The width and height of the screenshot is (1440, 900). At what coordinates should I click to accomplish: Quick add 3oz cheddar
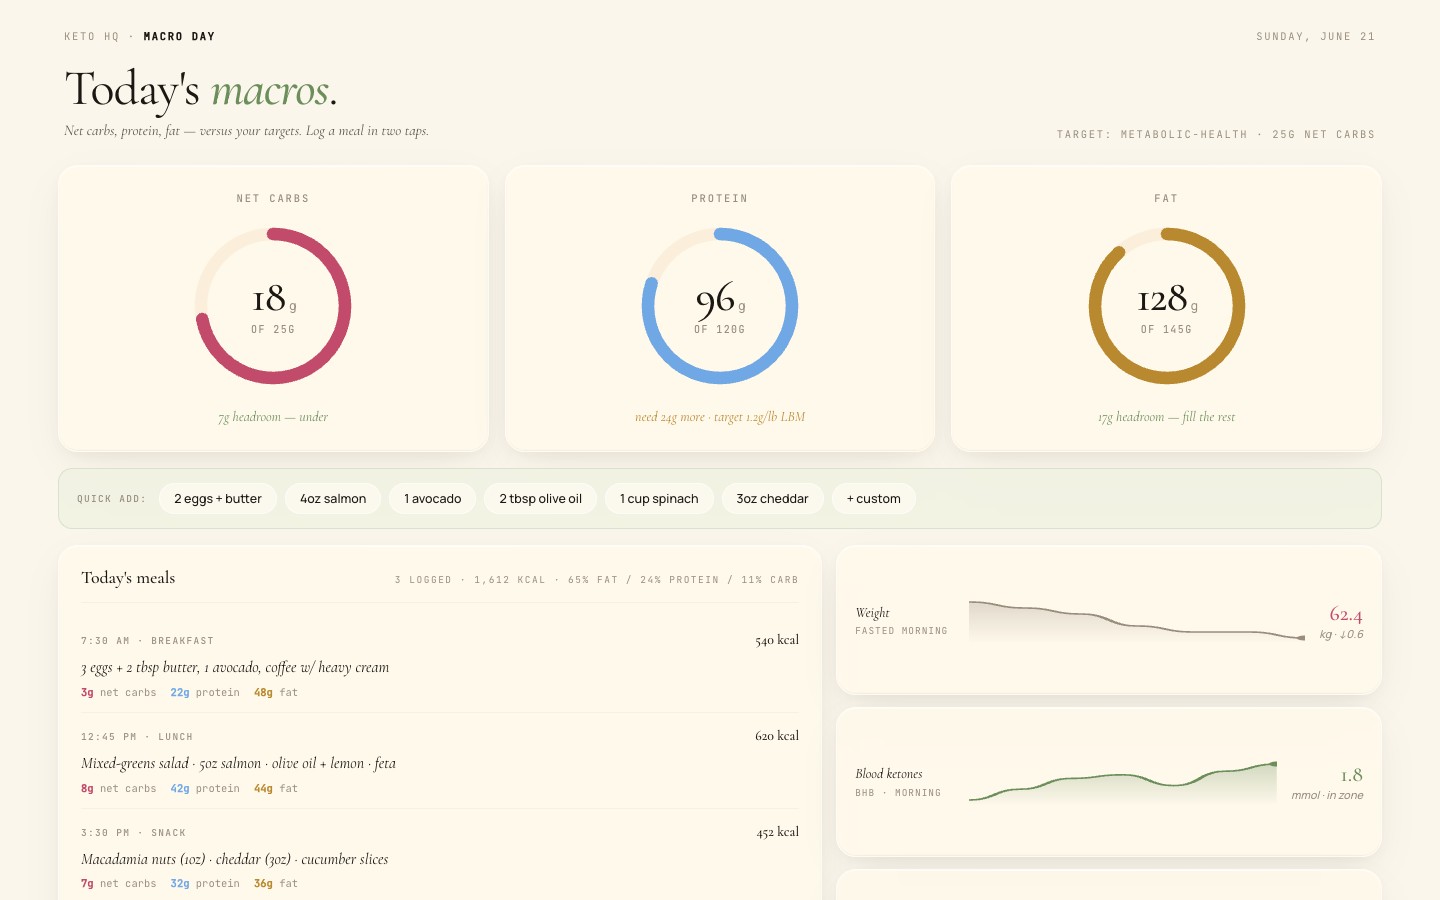pyautogui.click(x=772, y=499)
